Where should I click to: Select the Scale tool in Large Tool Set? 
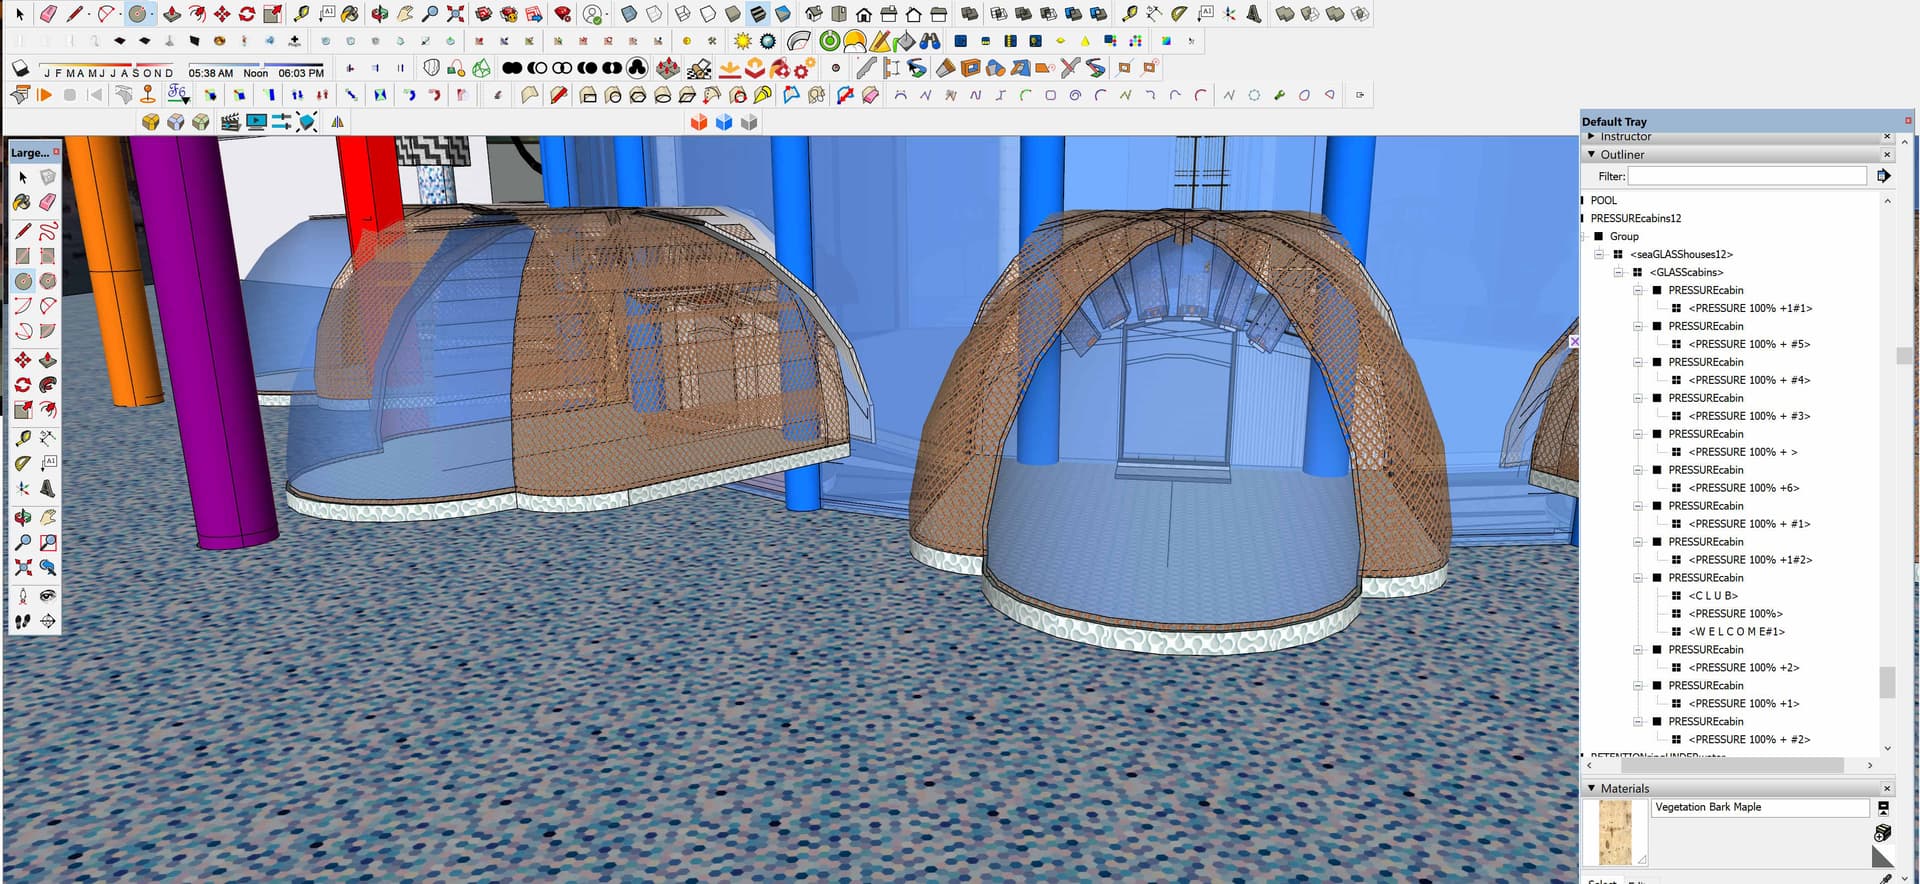tap(23, 410)
